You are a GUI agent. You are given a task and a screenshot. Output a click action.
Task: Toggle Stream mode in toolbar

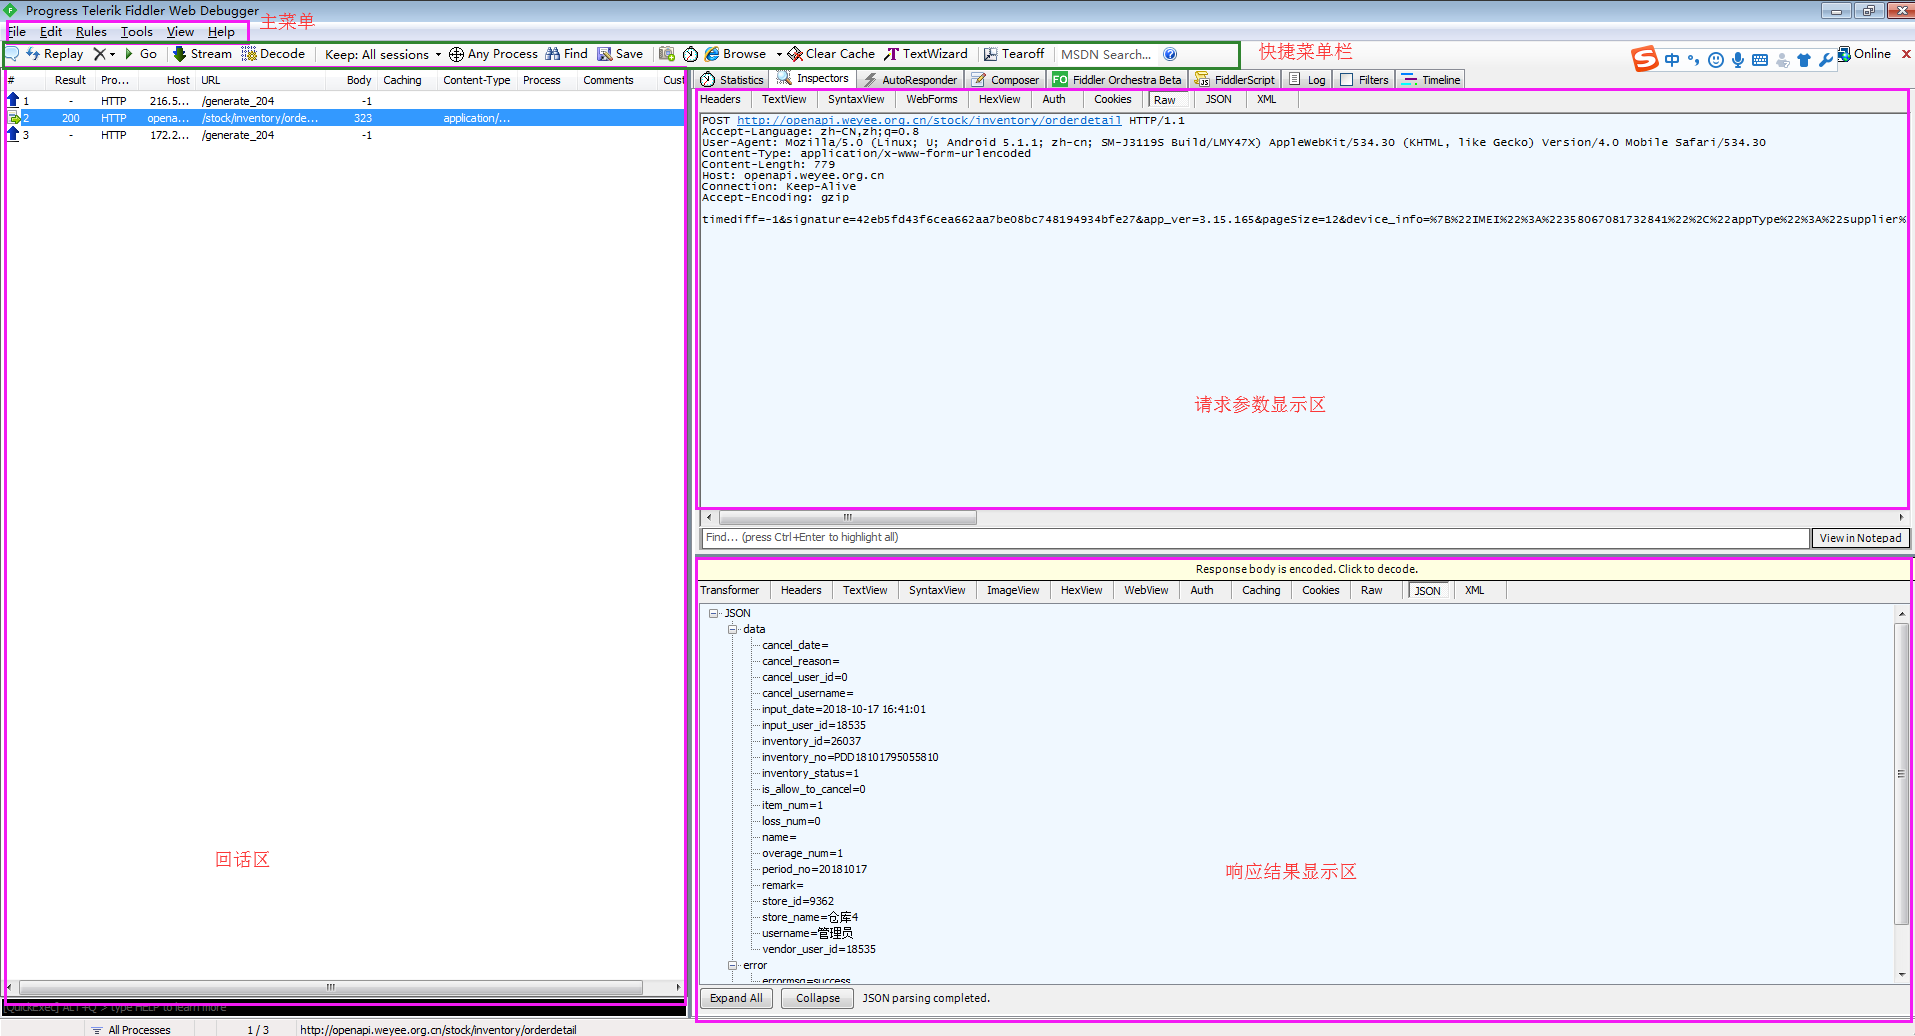click(x=202, y=54)
